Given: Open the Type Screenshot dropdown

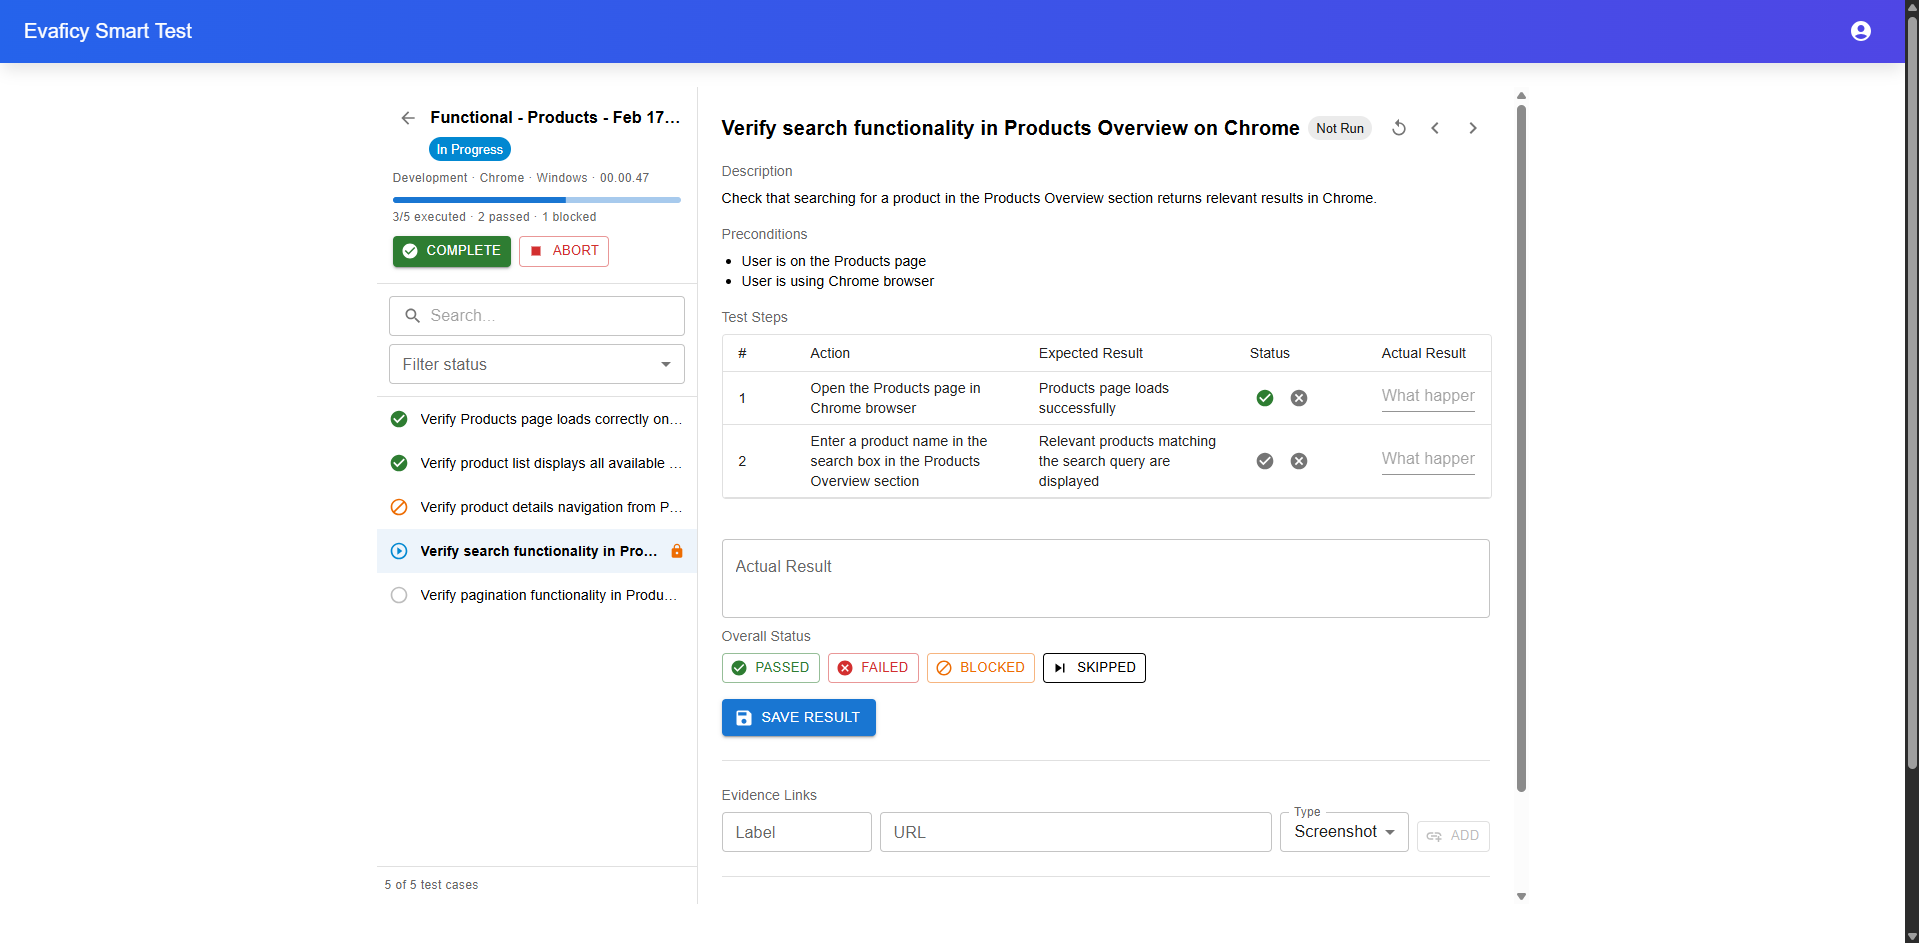Looking at the screenshot, I should click(1344, 832).
